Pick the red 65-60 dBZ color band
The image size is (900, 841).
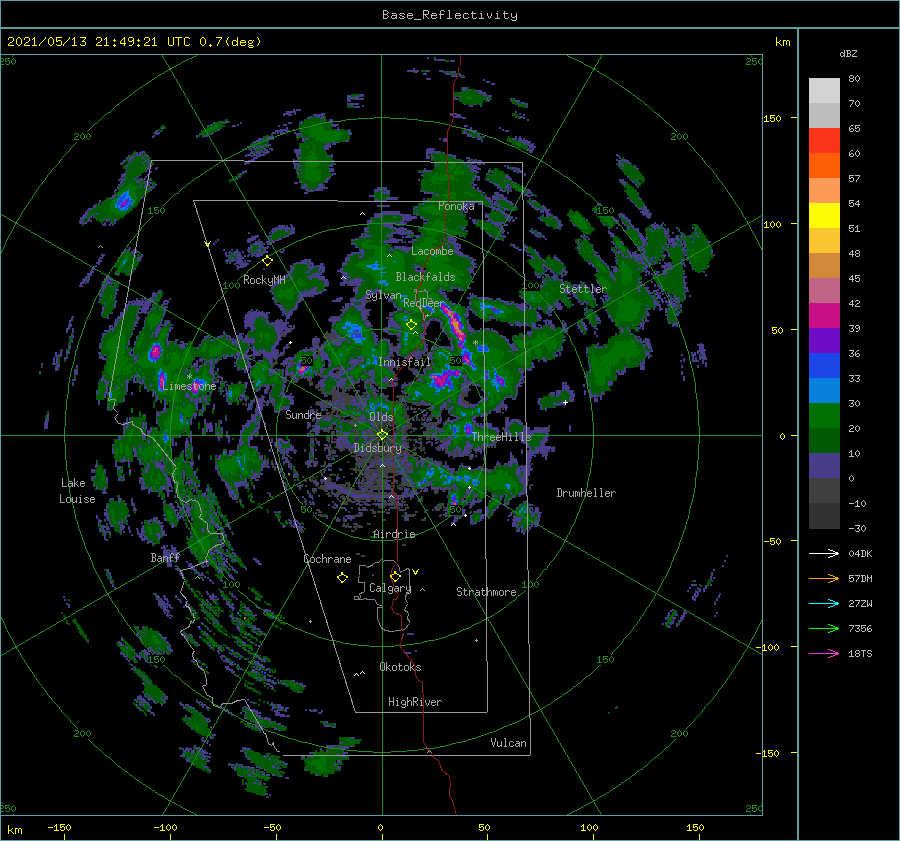pyautogui.click(x=824, y=141)
